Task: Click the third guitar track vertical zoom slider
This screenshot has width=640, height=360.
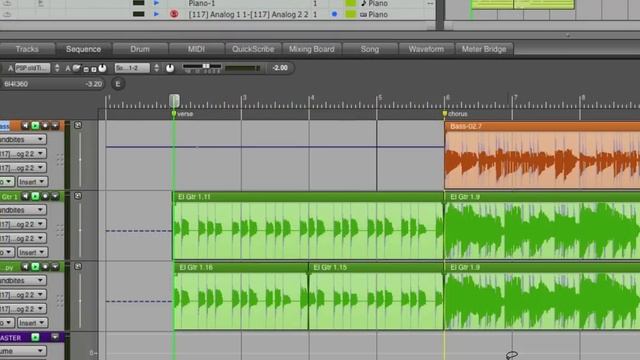Action: pyautogui.click(x=80, y=301)
